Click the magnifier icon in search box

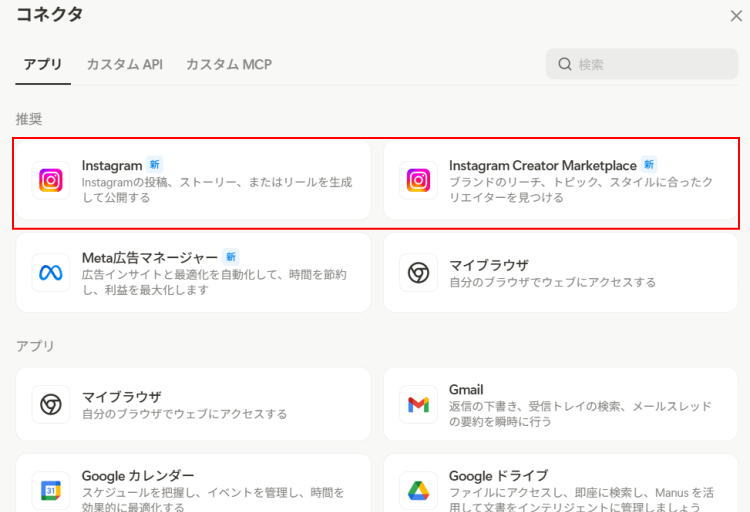coord(565,64)
